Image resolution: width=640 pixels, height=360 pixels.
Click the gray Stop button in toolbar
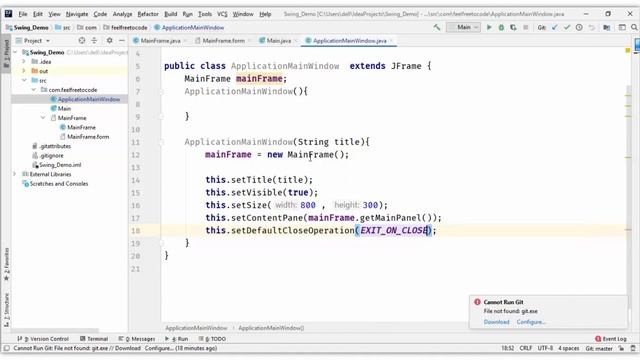pyautogui.click(x=526, y=27)
